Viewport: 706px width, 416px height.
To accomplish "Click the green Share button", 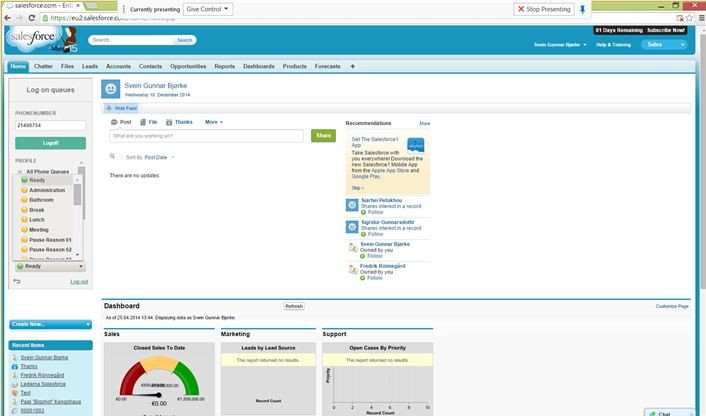I will click(x=323, y=136).
